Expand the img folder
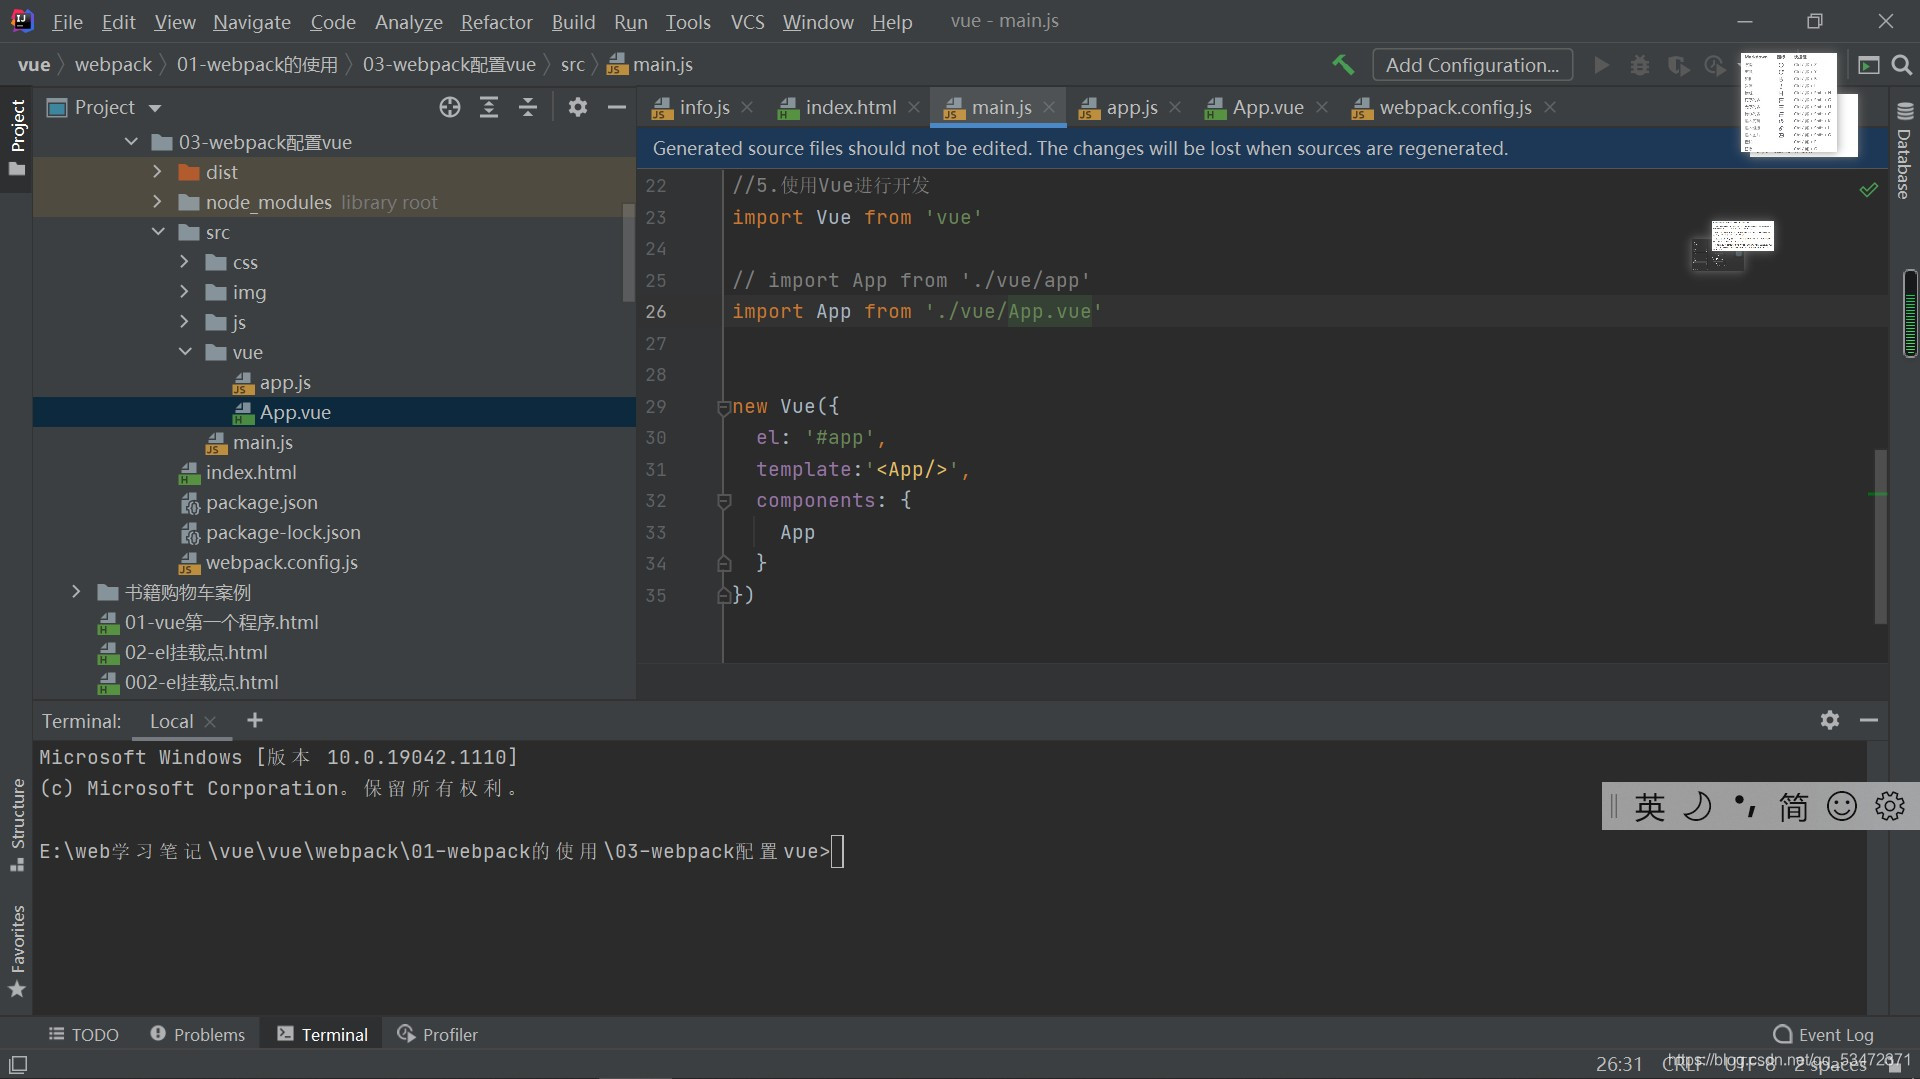Image resolution: width=1920 pixels, height=1079 pixels. 184,292
